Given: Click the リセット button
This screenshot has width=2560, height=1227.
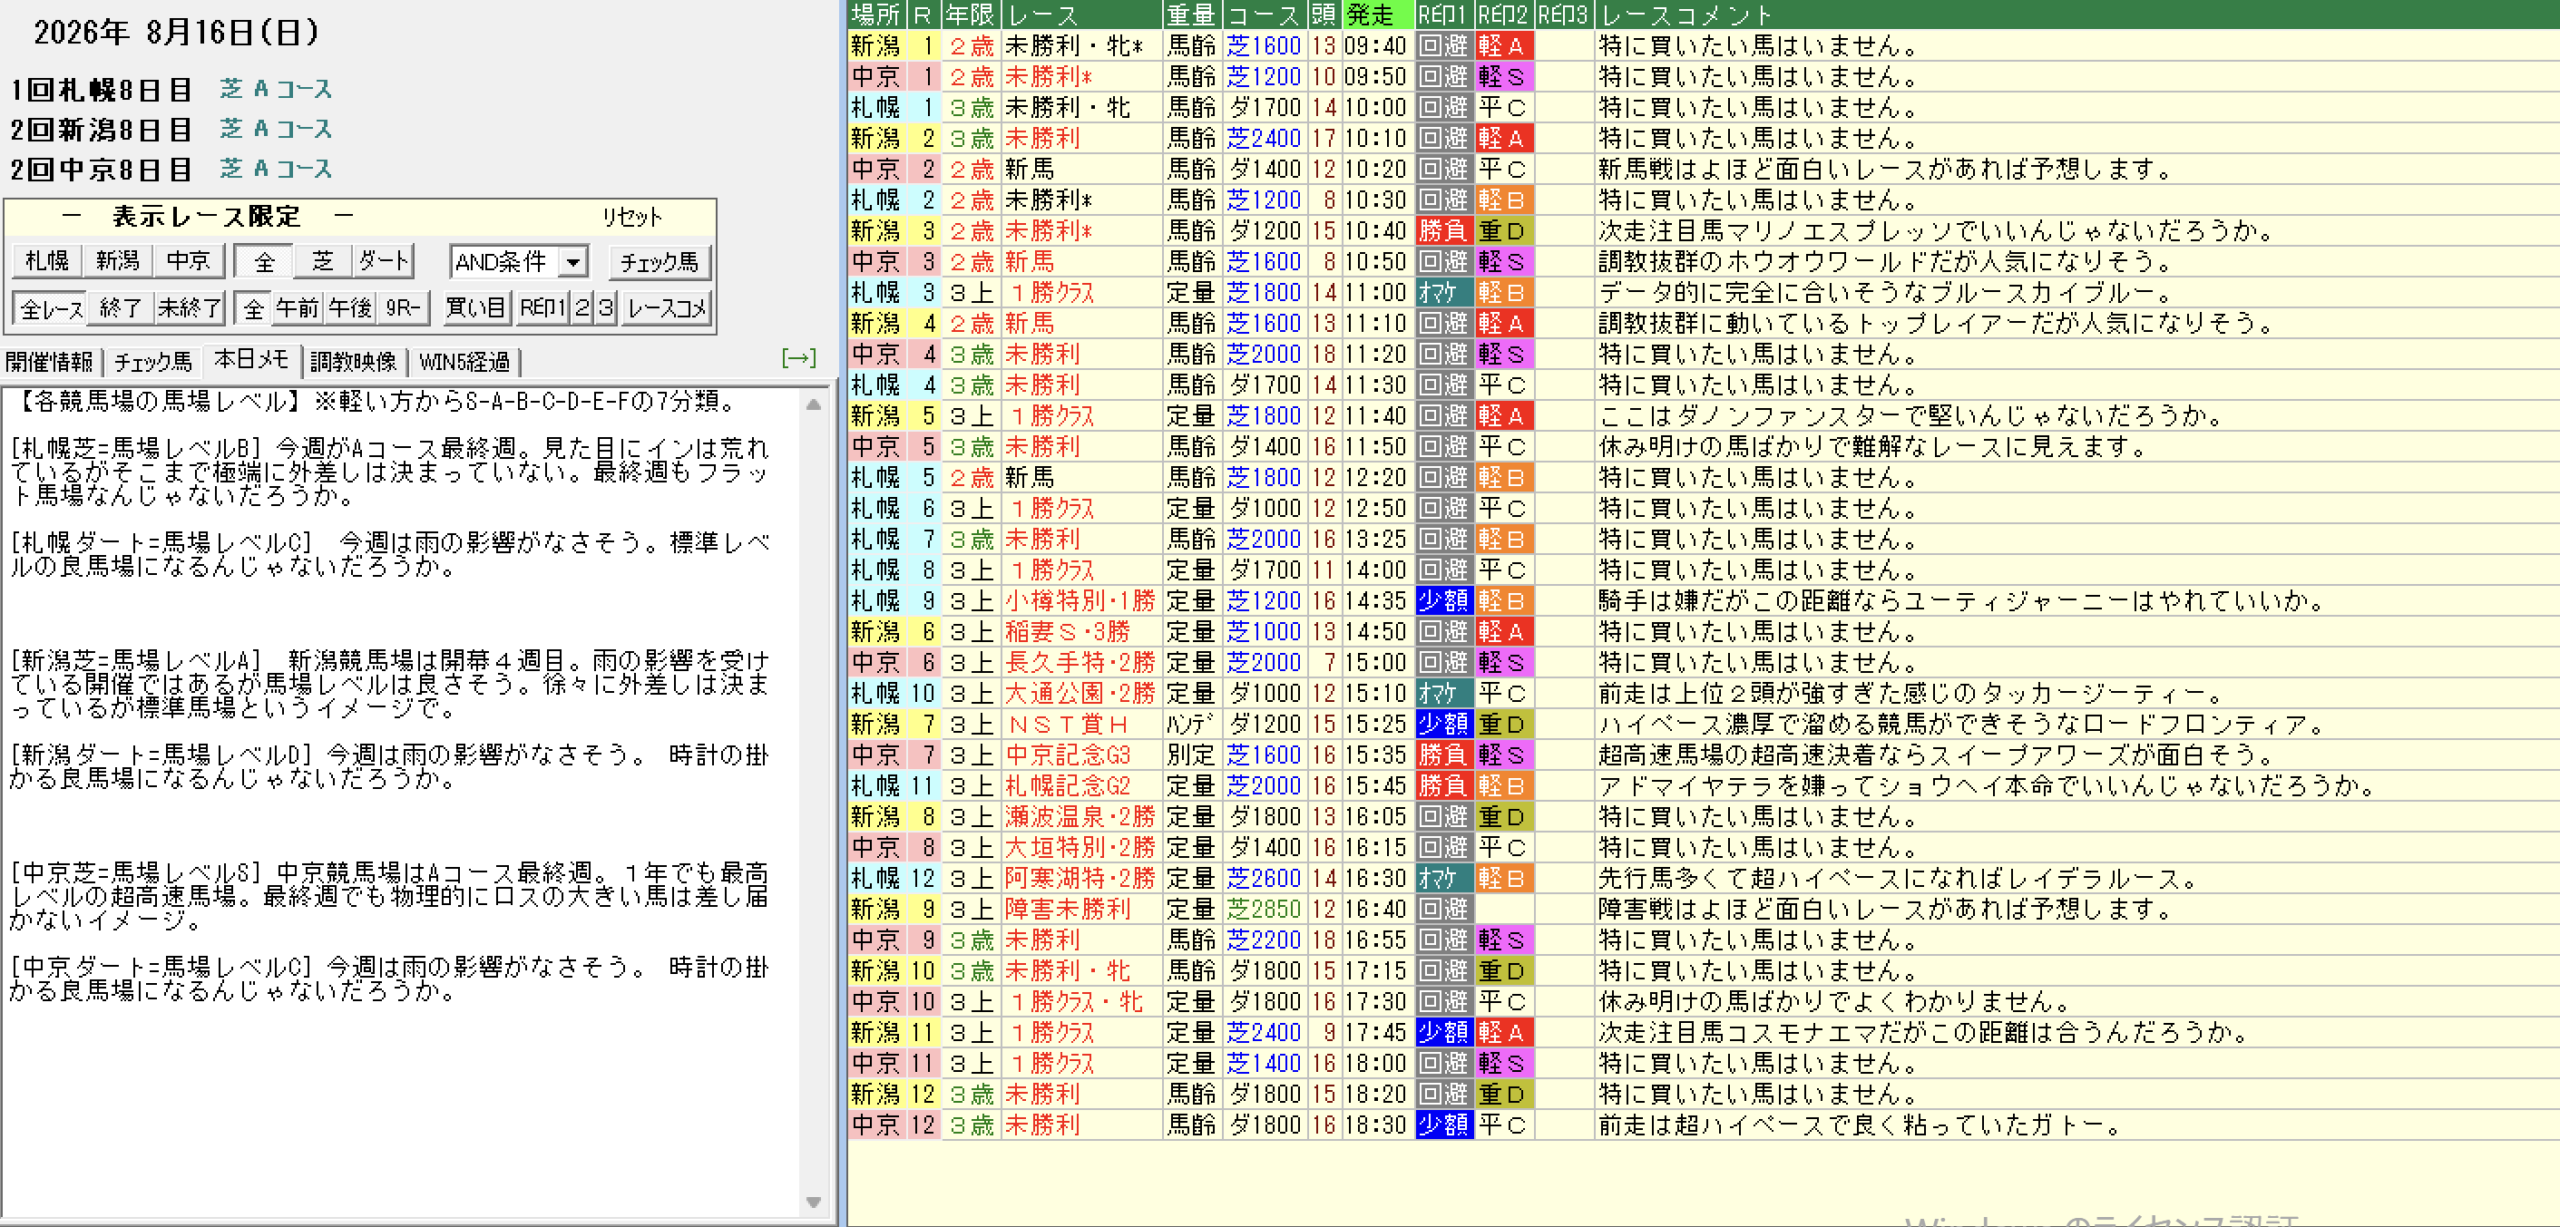Looking at the screenshot, I should tap(632, 217).
